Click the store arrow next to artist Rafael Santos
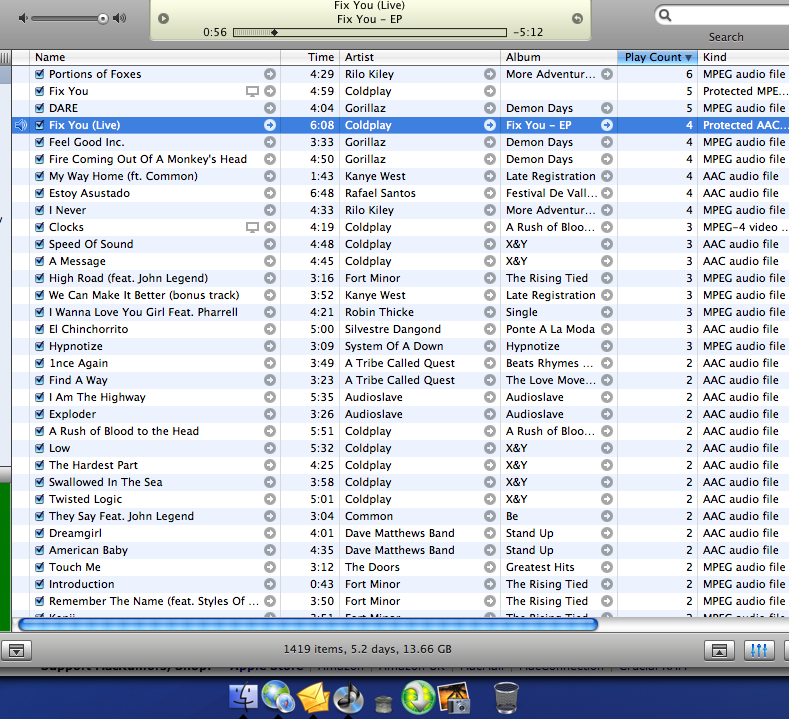The height and width of the screenshot is (719, 789). 490,193
